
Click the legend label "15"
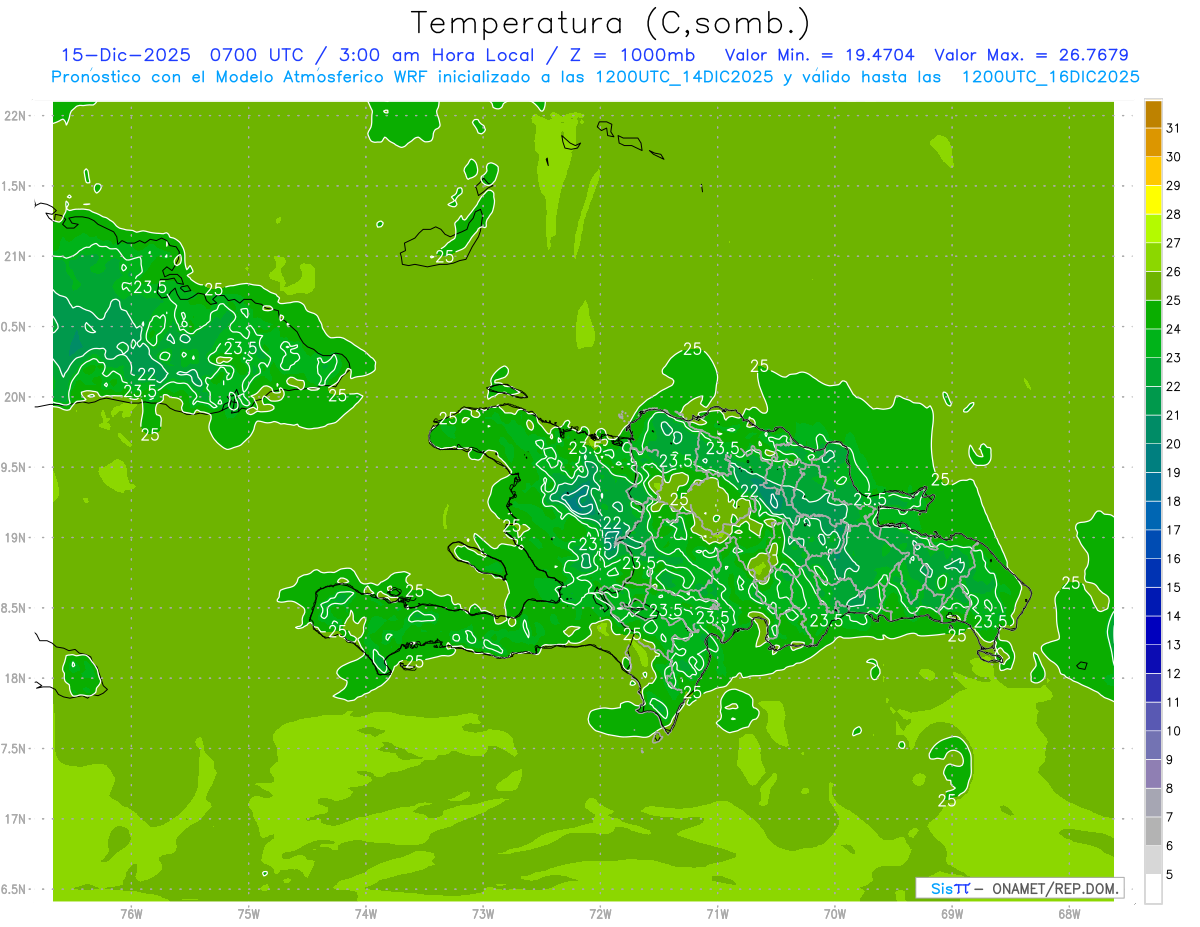(1173, 587)
